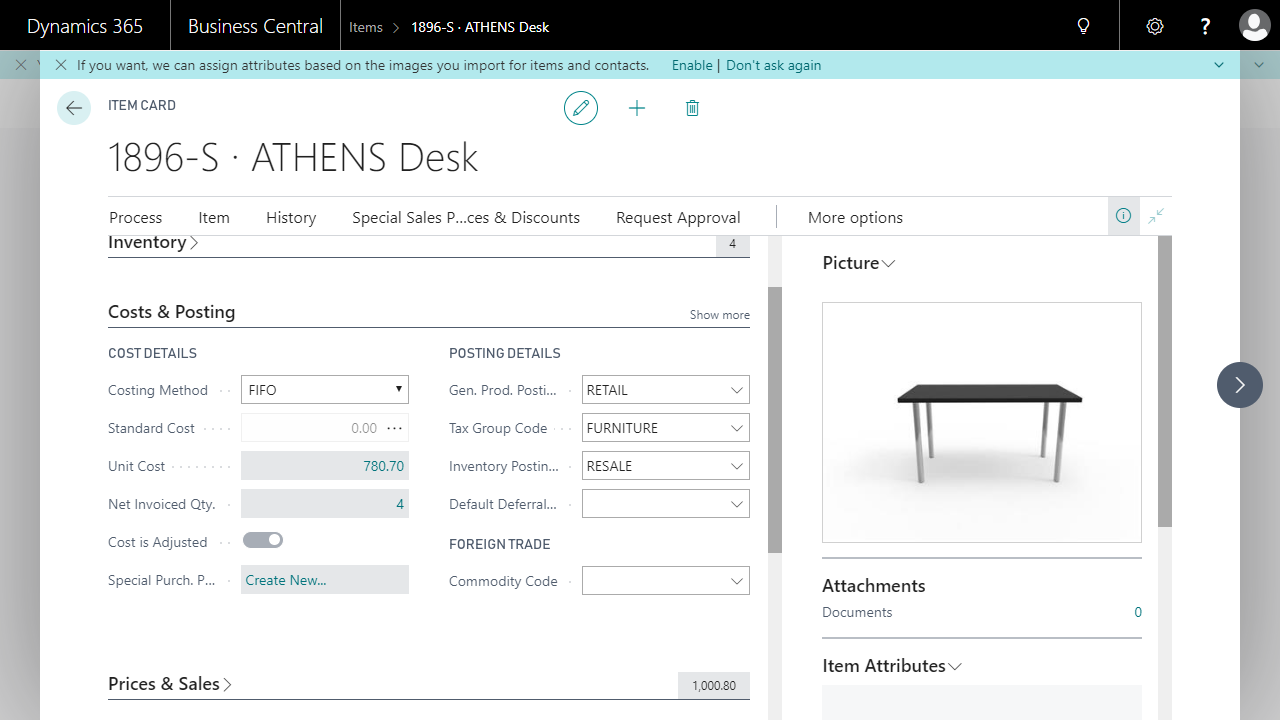The width and height of the screenshot is (1280, 720).
Task: Expand the Inventory section
Action: (153, 242)
